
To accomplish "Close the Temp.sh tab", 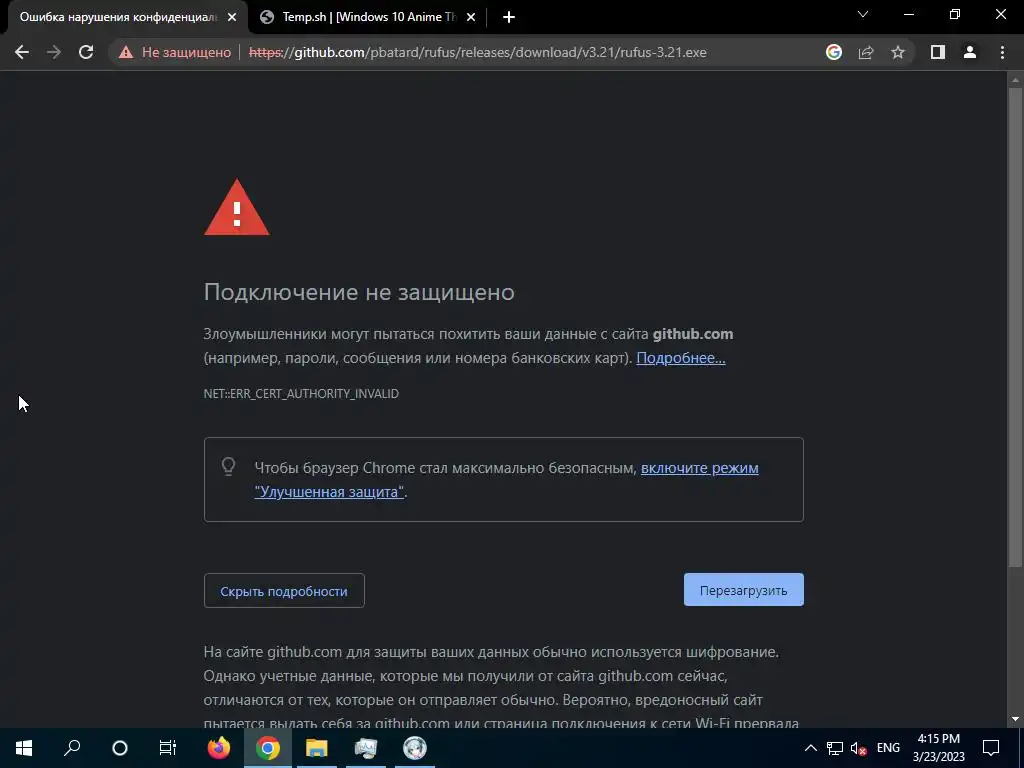I will coord(471,17).
